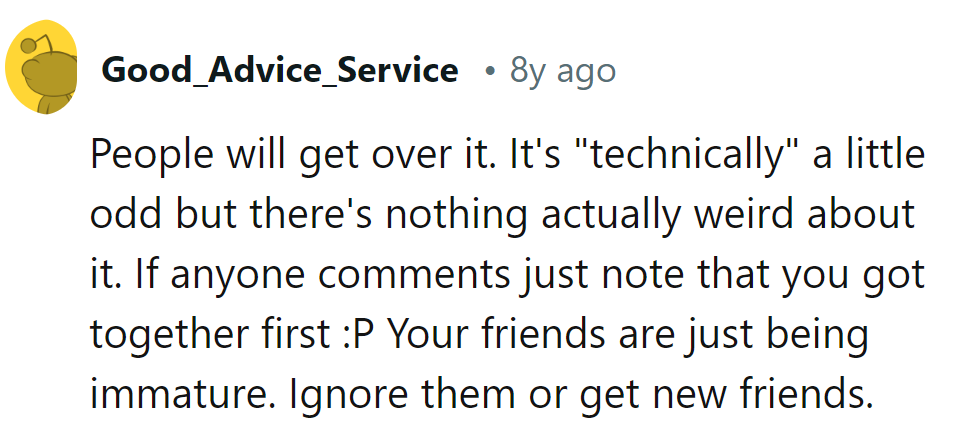970x426 pixels.
Task: Click the dot separator before the timestamp
Action: click(487, 71)
